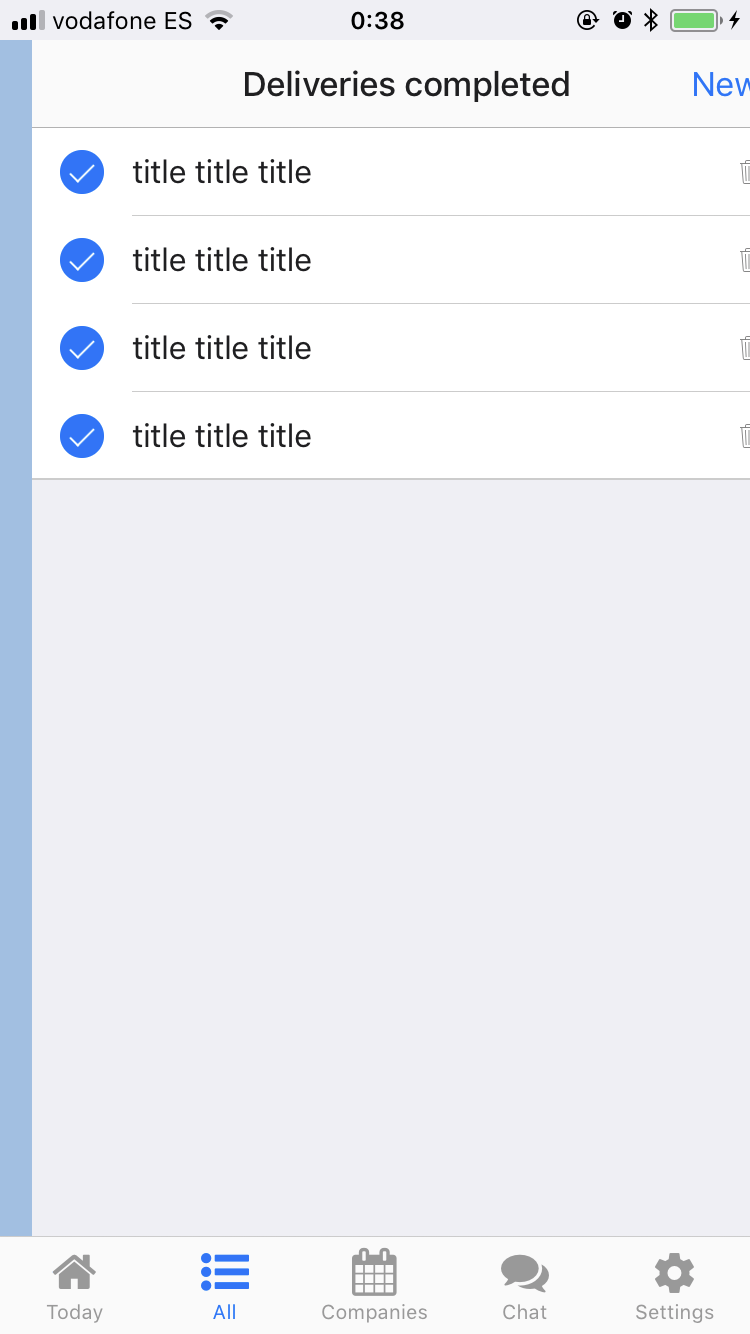Open the second delivery titled 'title title title'
The image size is (750, 1334).
coord(222,260)
